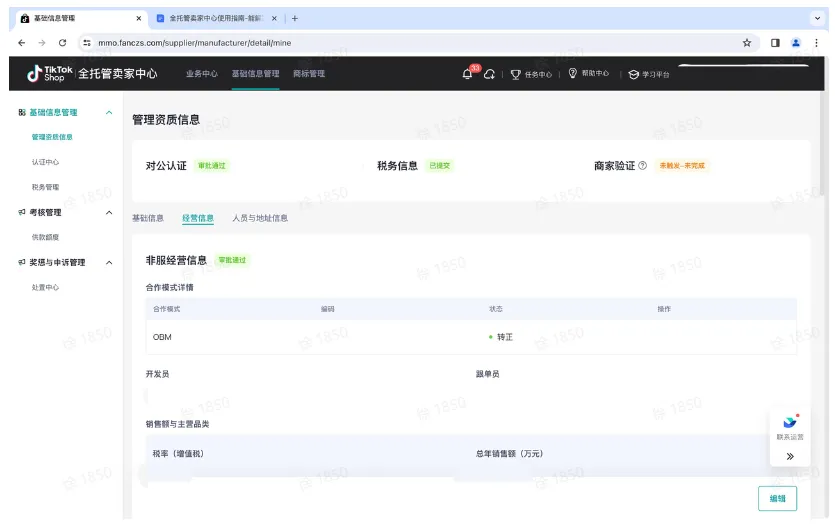Open 税务管理 in sidebar
The height and width of the screenshot is (530, 835).
(45, 187)
